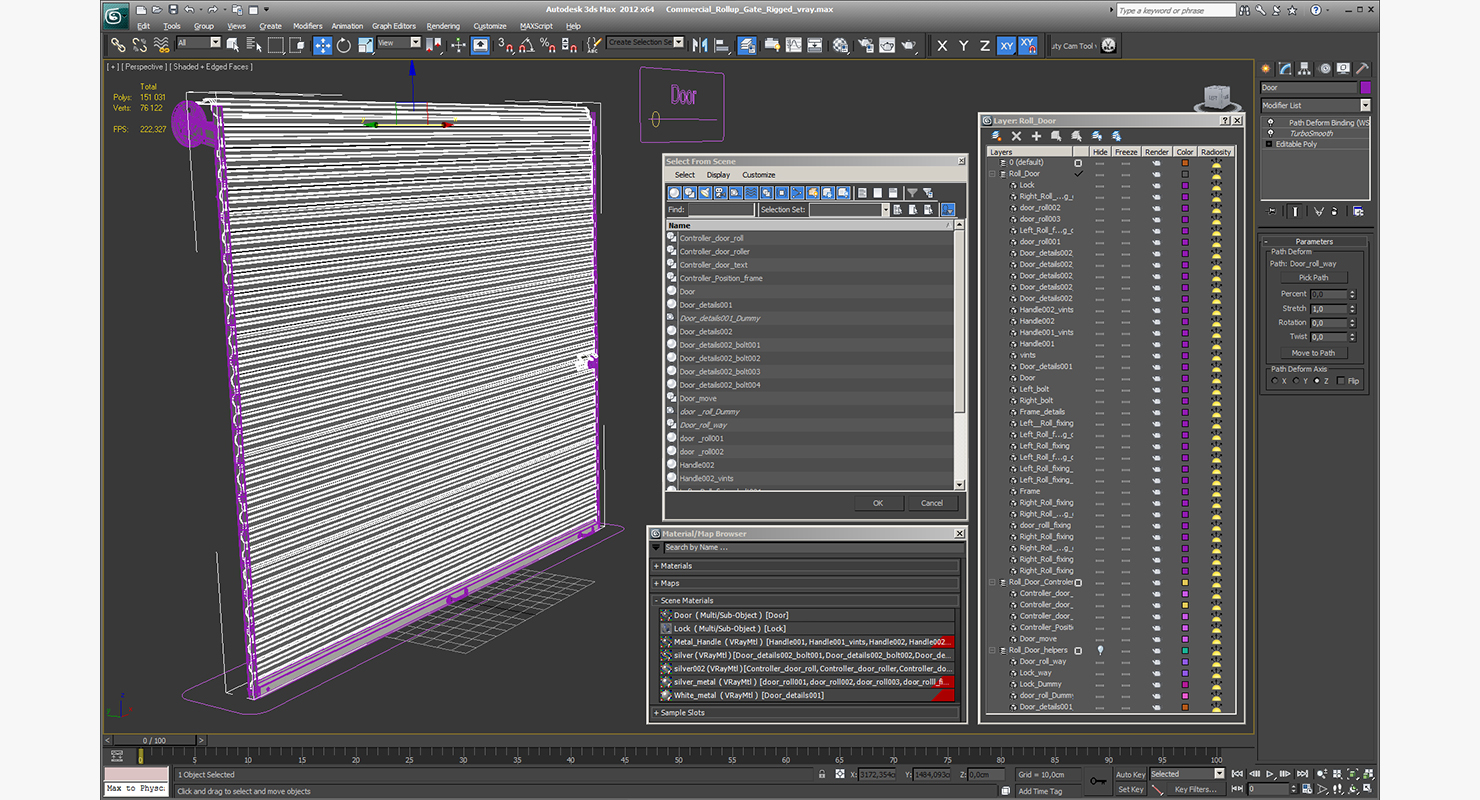Click the Unlink Selection tool icon
Image resolution: width=1480 pixels, height=800 pixels.
pyautogui.click(x=140, y=45)
